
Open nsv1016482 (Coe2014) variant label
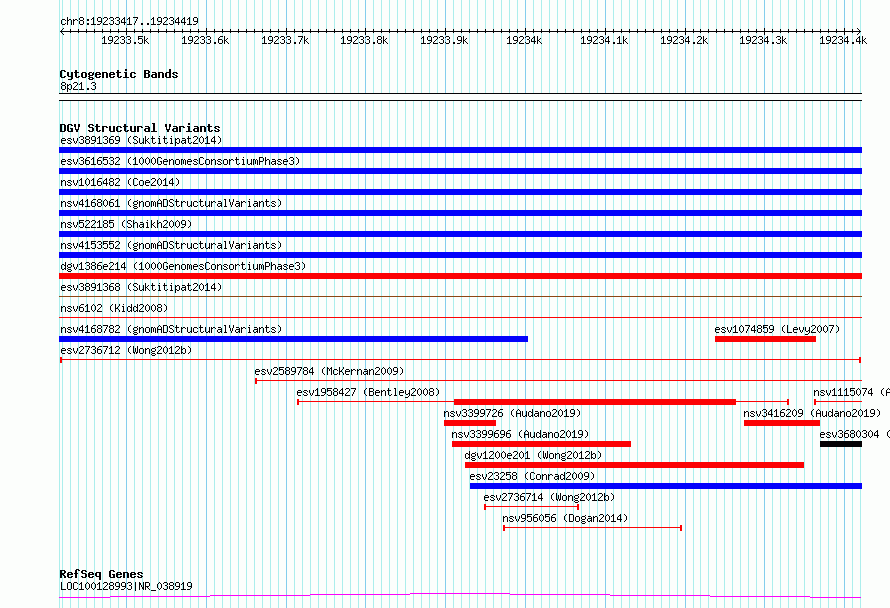[120, 182]
